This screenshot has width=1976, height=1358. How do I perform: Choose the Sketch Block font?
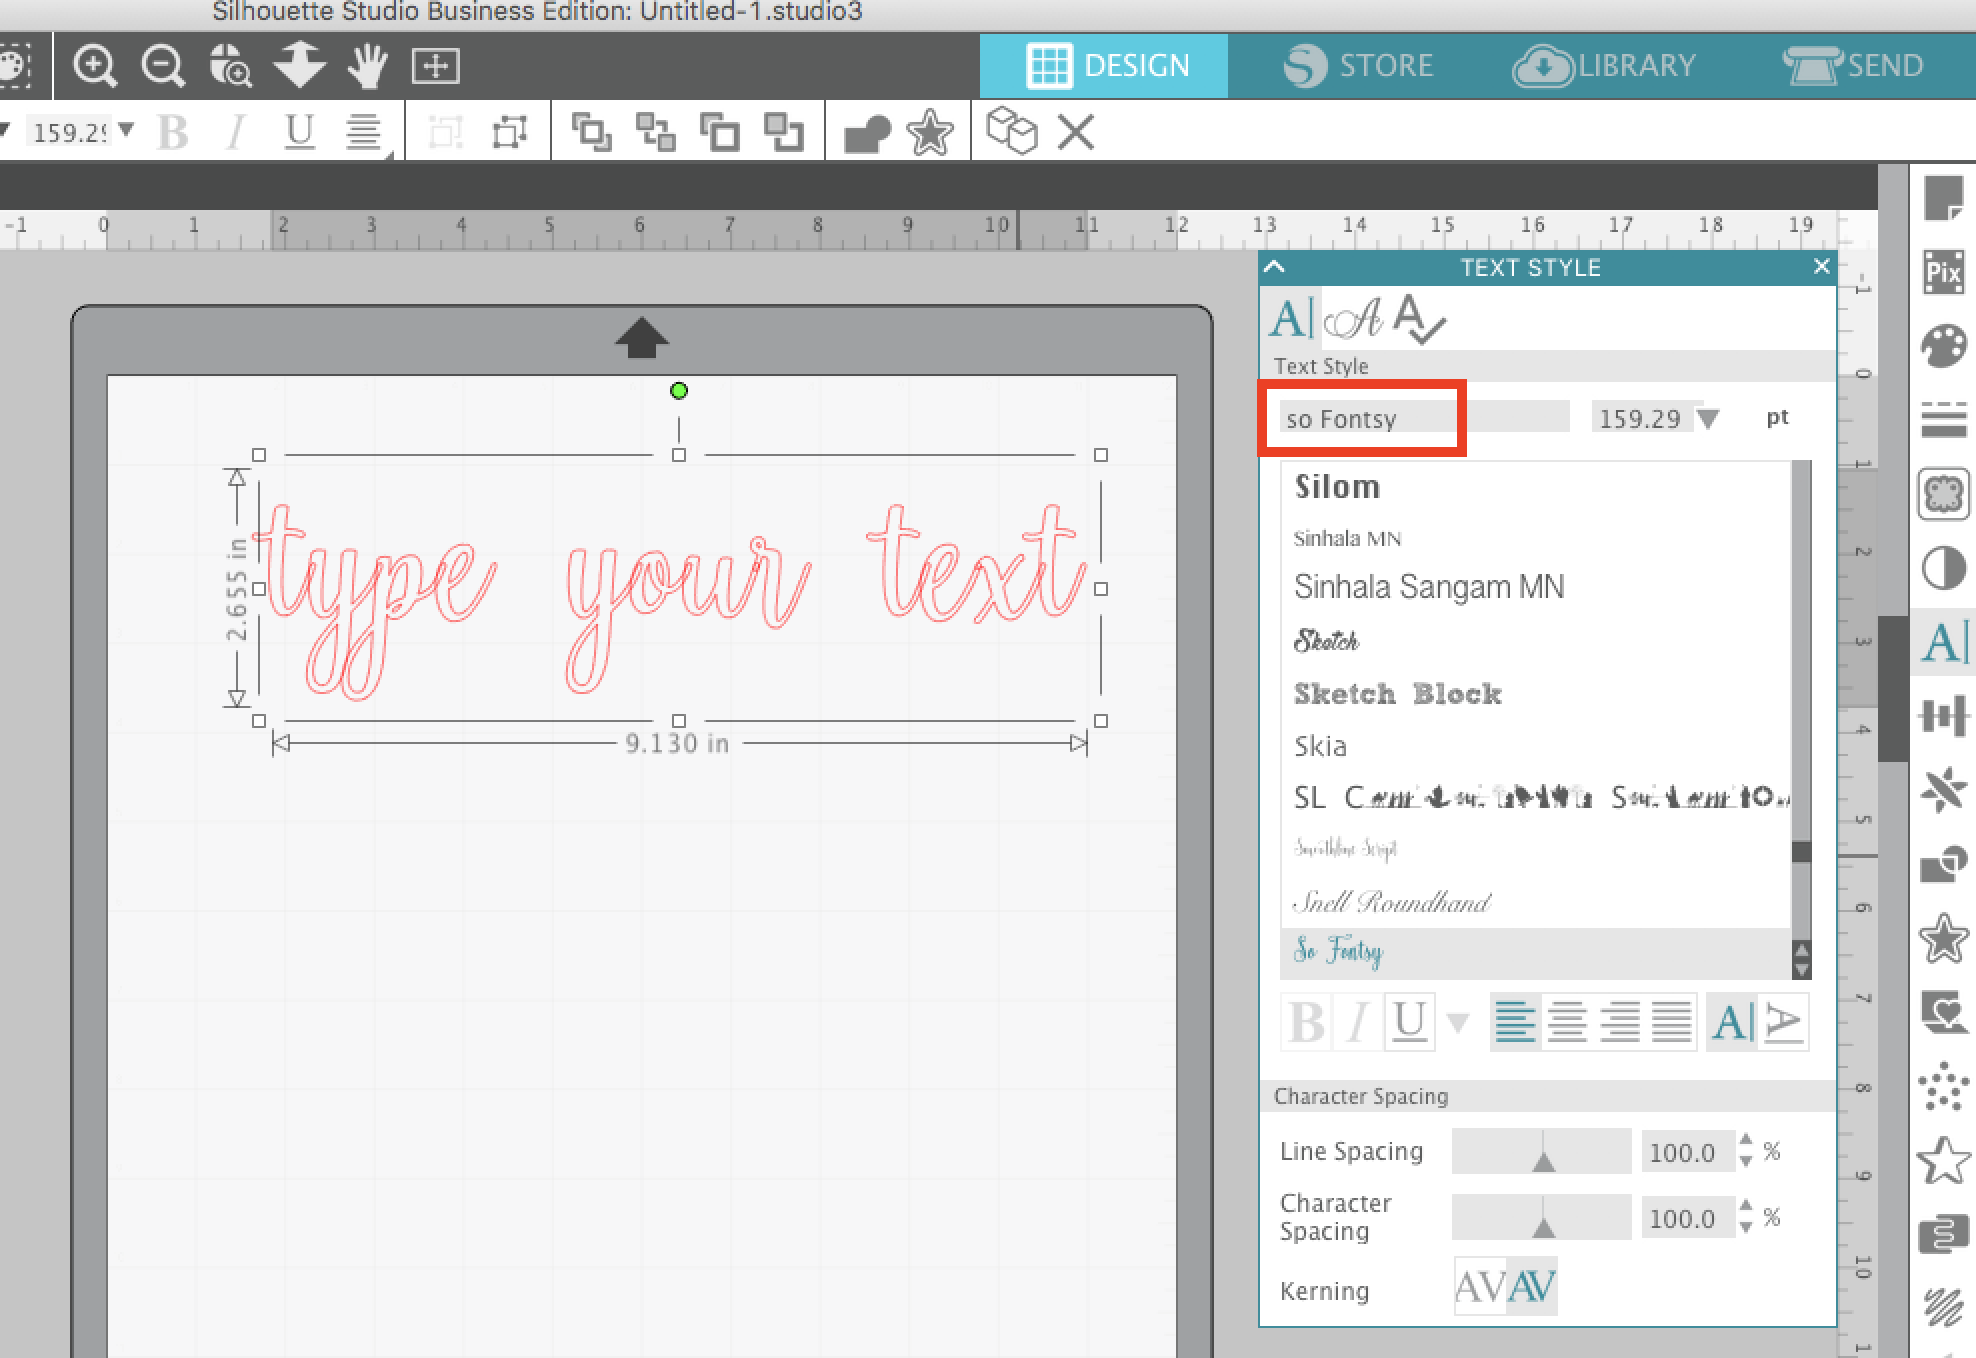[x=1397, y=694]
